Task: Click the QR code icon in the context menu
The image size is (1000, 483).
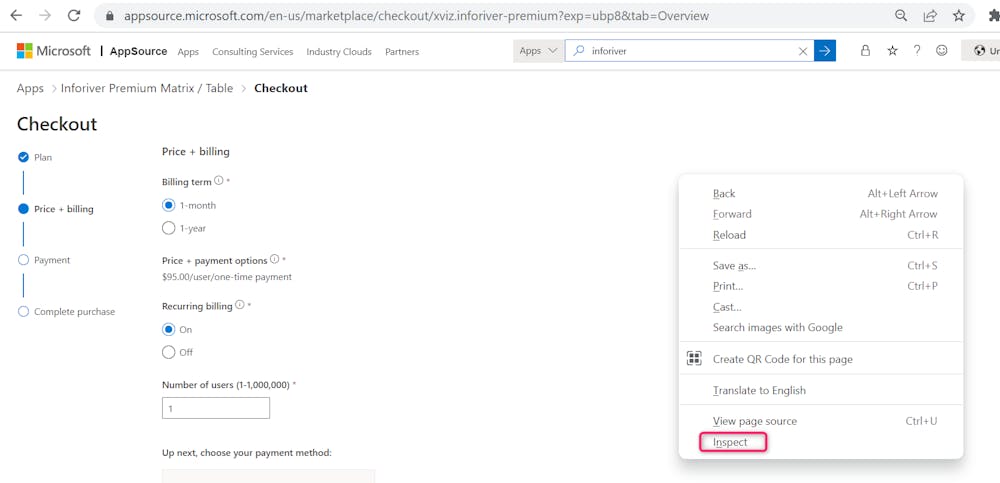Action: (x=694, y=359)
